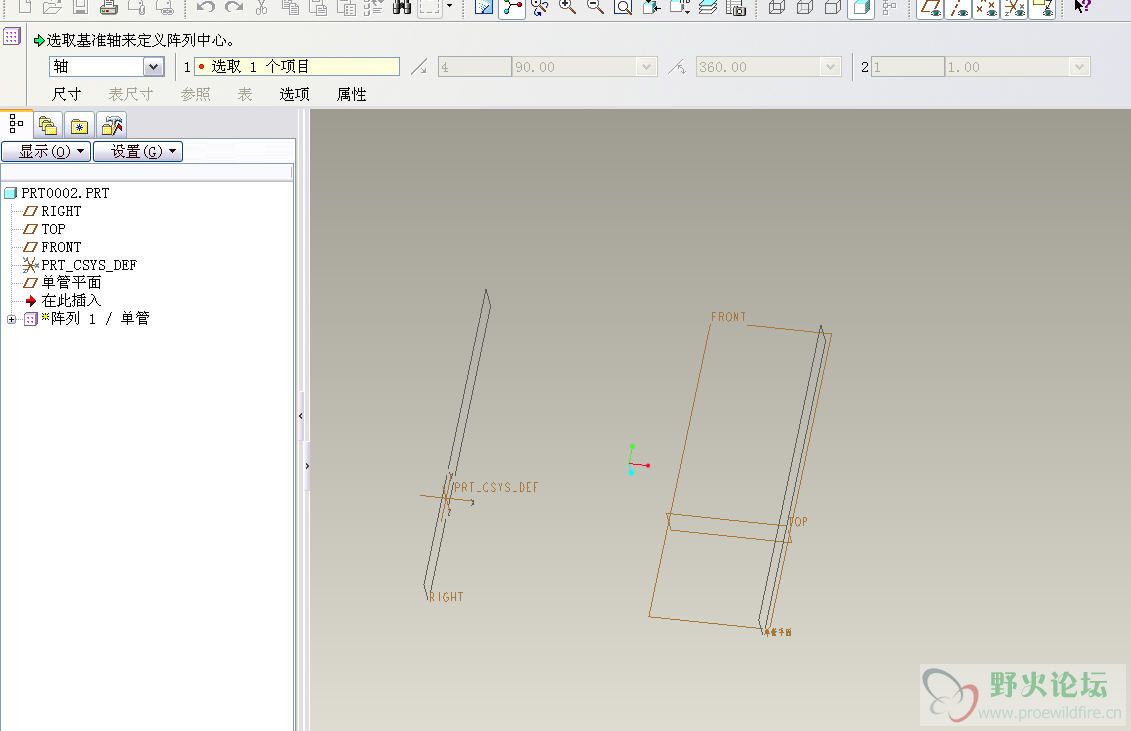Open the pattern type dropdown showing 轴
Image resolution: width=1131 pixels, height=731 pixels.
pyautogui.click(x=153, y=67)
